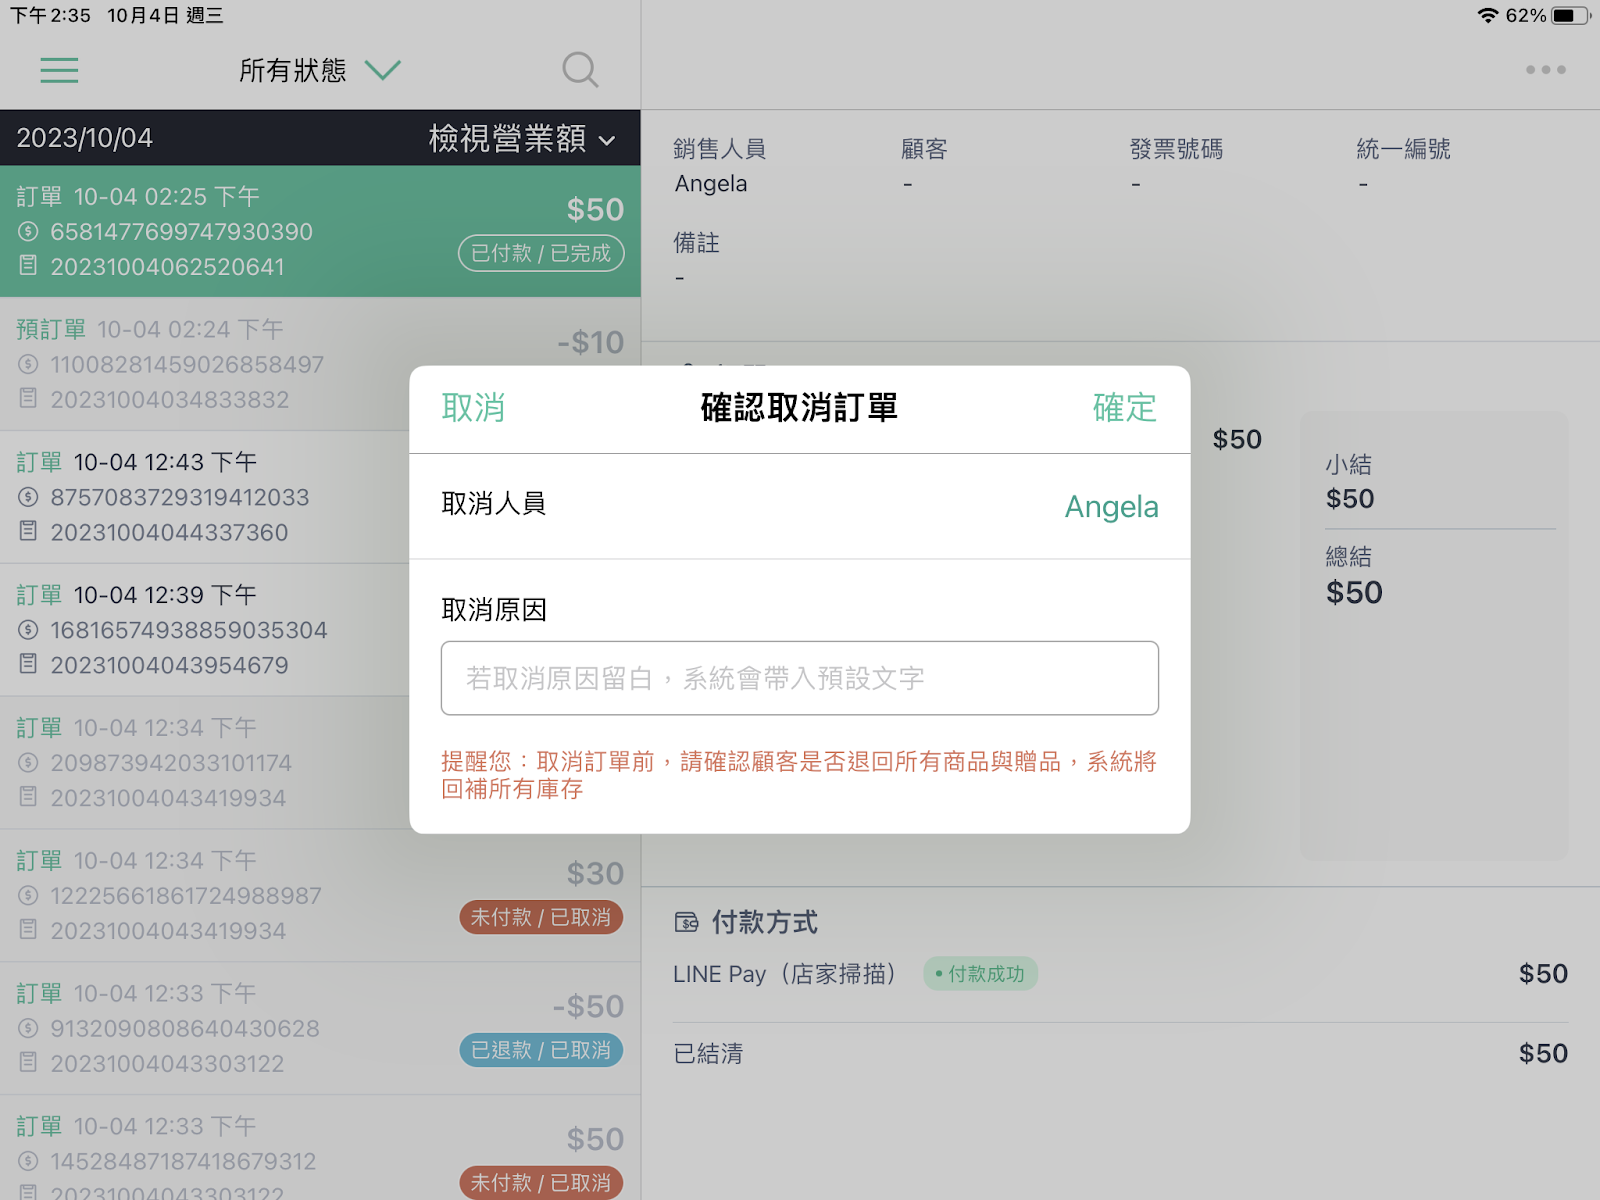The image size is (1600, 1200).
Task: Click the 已付款 / 已完成 status badge
Action: [x=541, y=253]
